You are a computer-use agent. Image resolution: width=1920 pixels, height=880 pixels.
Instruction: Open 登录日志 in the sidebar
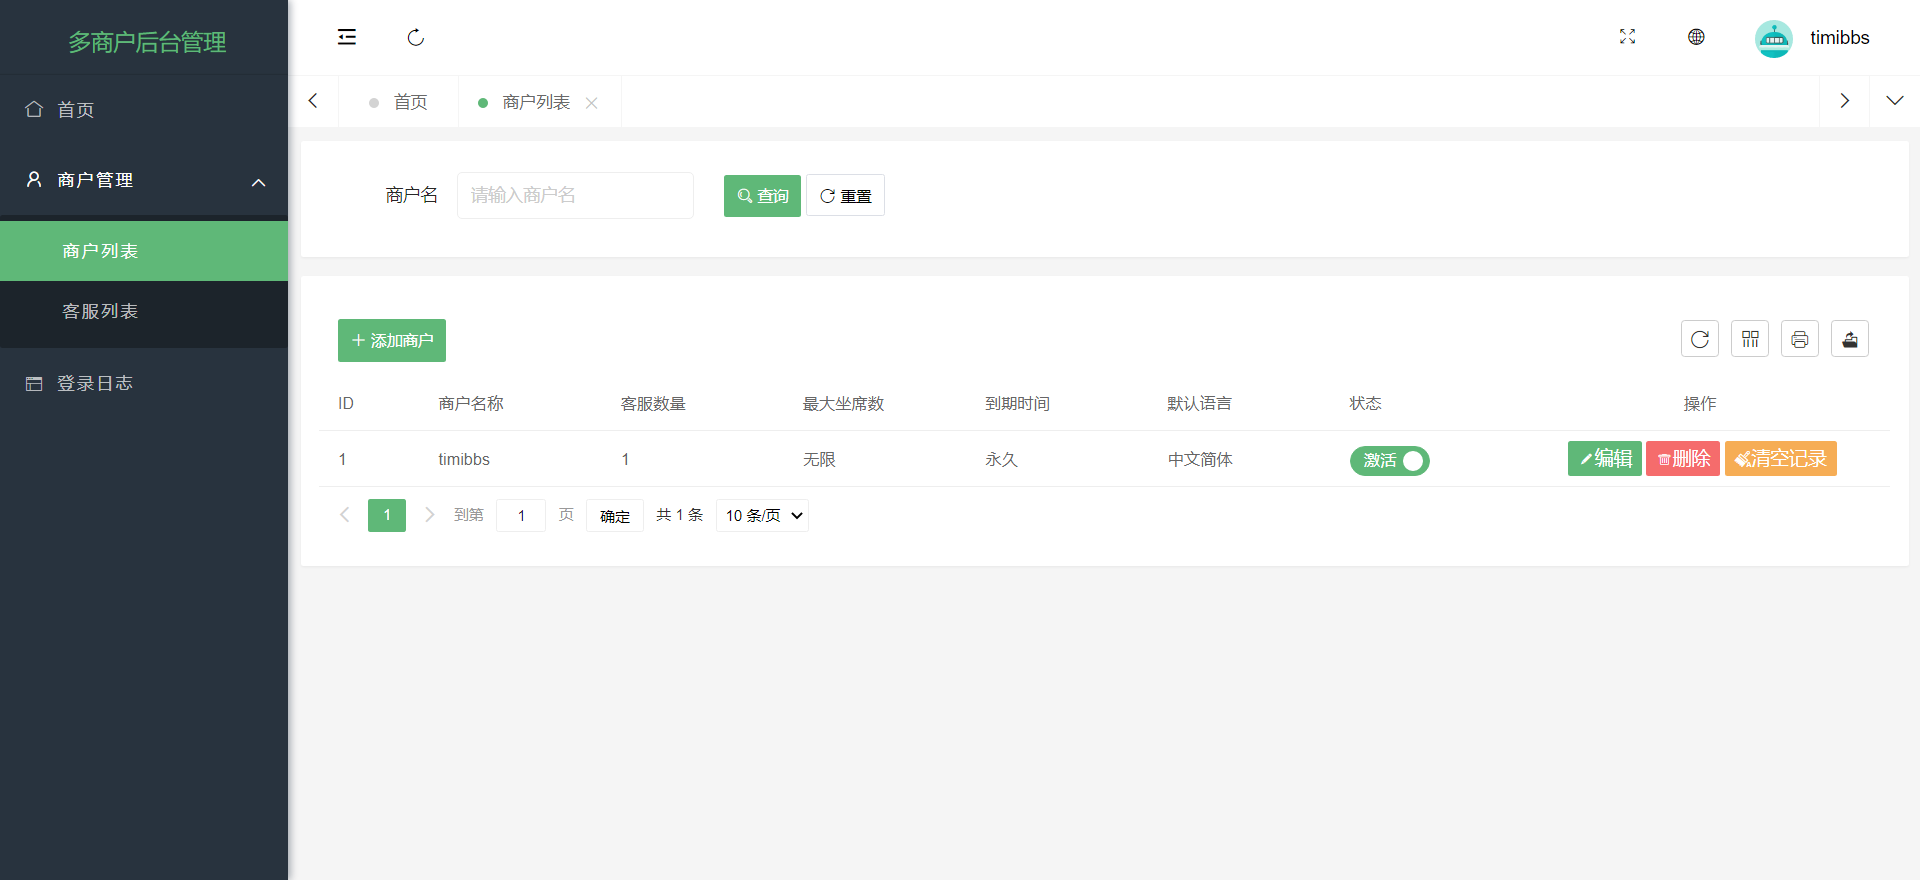pyautogui.click(x=144, y=384)
